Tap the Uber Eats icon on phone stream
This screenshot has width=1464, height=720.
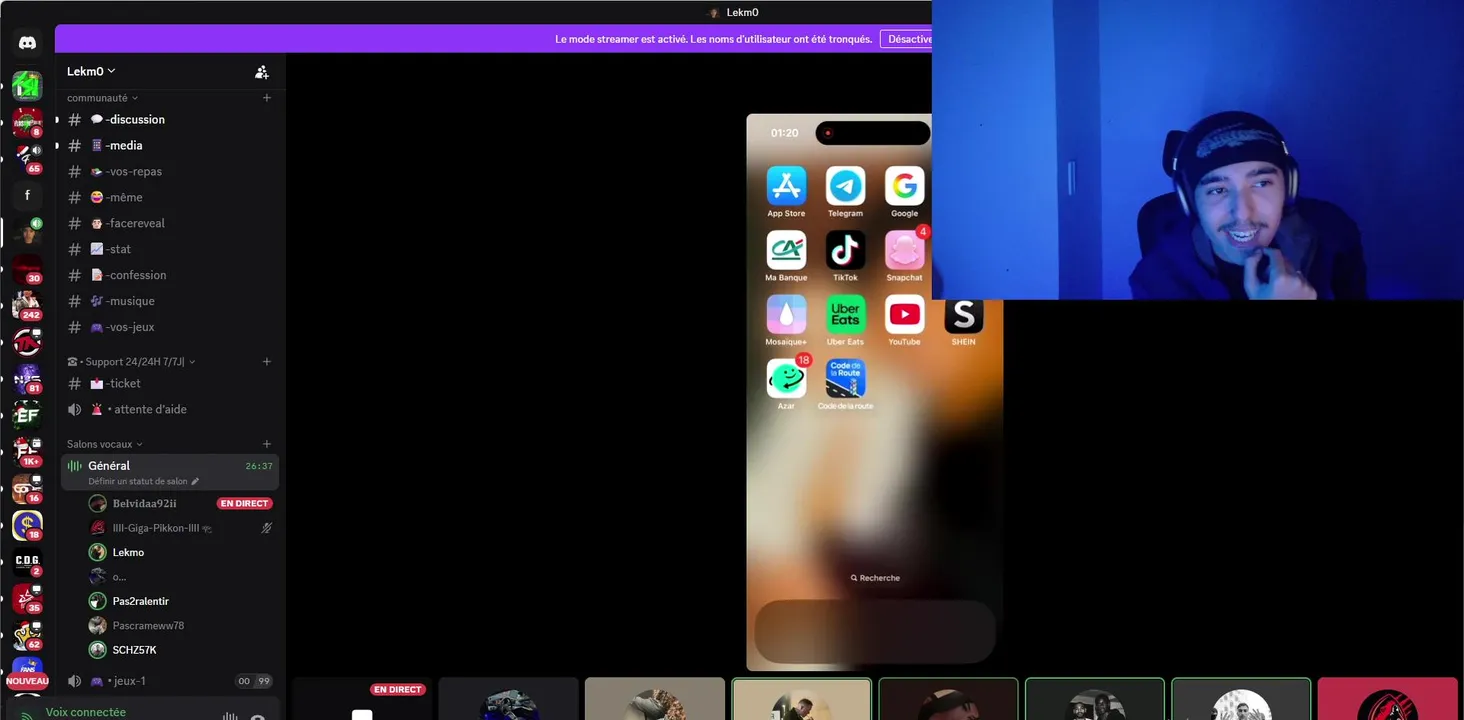pyautogui.click(x=845, y=314)
